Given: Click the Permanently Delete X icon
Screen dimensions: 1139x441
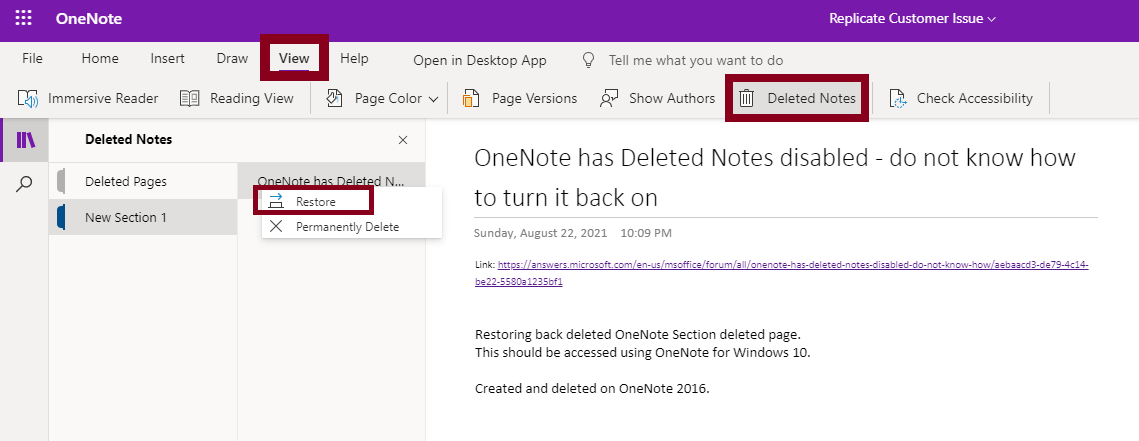Looking at the screenshot, I should (276, 227).
